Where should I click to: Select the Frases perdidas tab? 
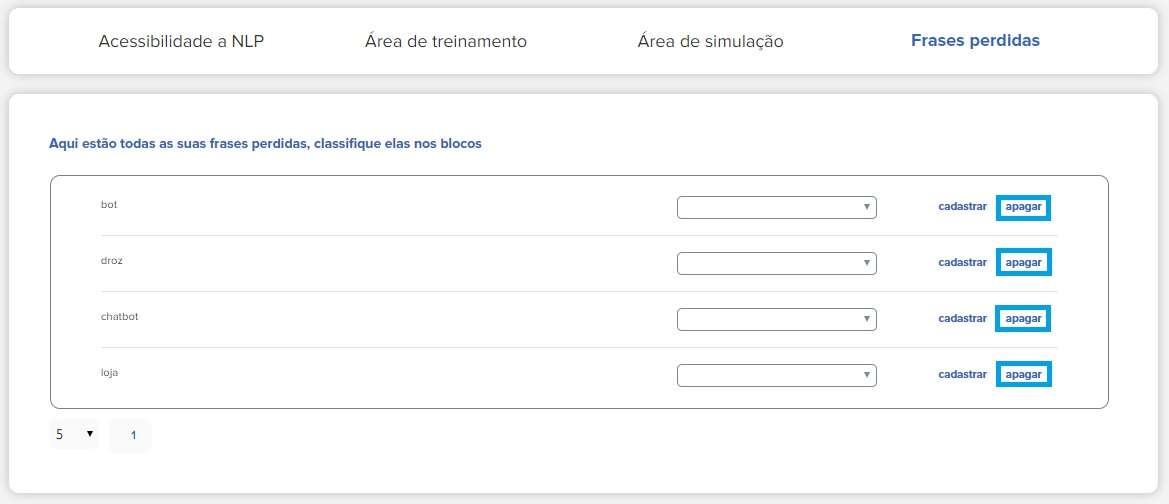[x=975, y=40]
